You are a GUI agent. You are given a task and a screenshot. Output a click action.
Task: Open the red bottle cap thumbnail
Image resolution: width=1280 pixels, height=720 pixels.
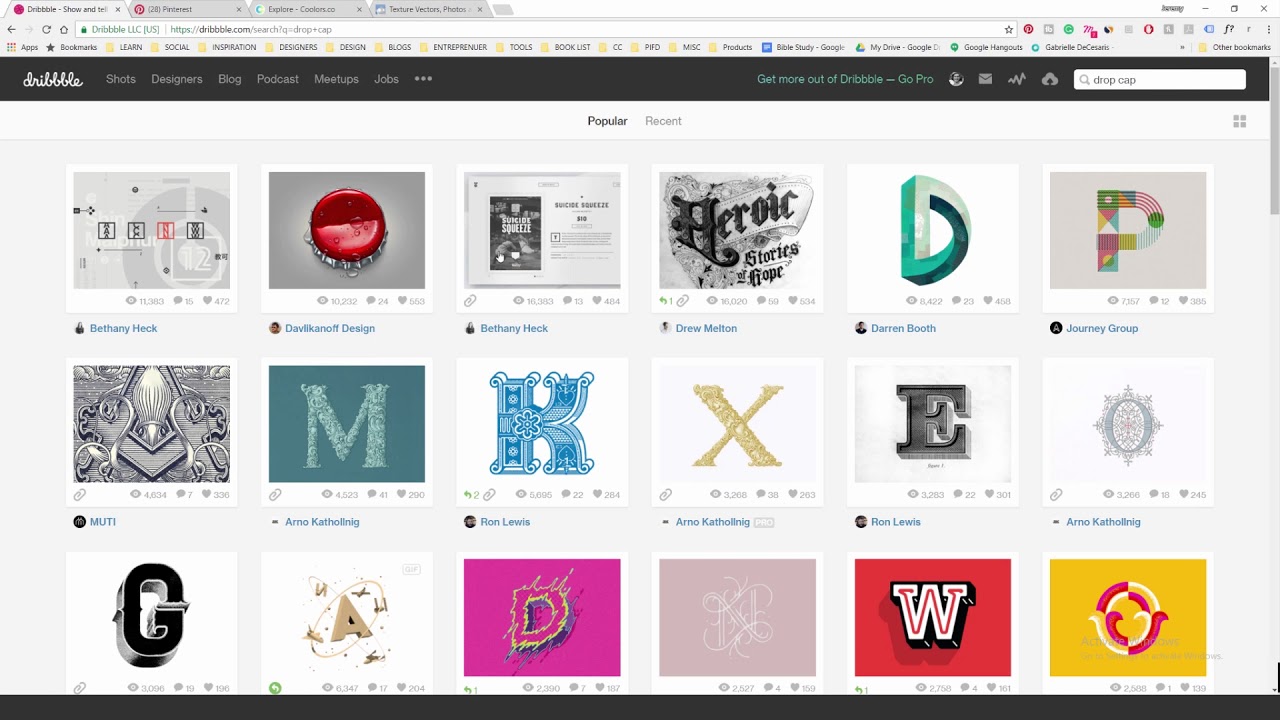pos(347,230)
